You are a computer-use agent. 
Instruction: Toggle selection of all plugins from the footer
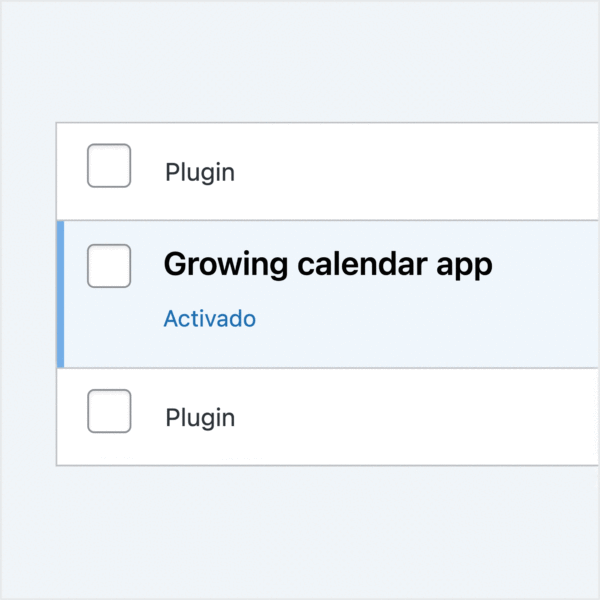coord(109,411)
